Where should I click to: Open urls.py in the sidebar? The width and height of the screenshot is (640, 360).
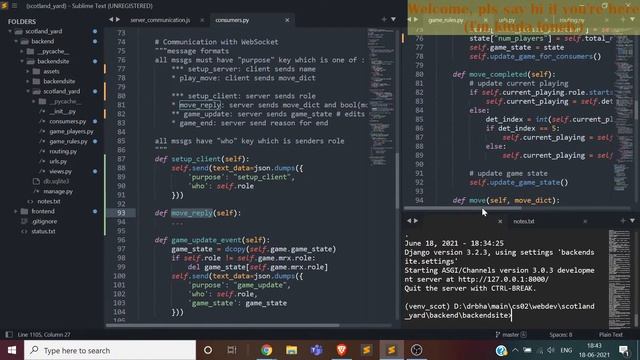58,161
